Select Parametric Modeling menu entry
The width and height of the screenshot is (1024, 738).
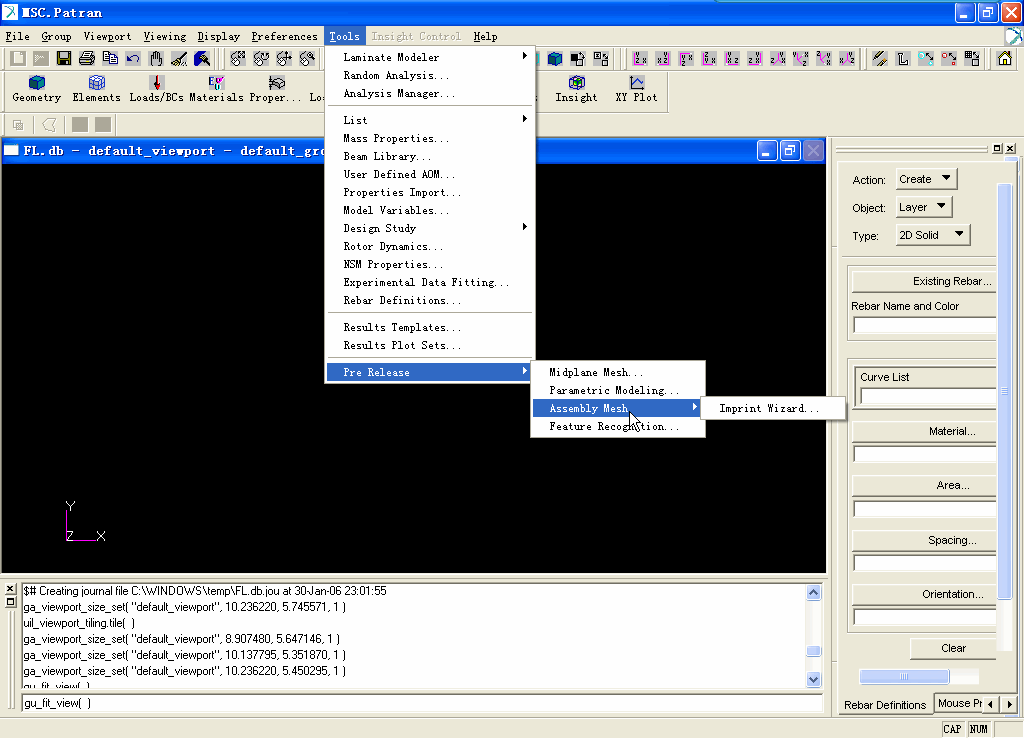coord(618,391)
